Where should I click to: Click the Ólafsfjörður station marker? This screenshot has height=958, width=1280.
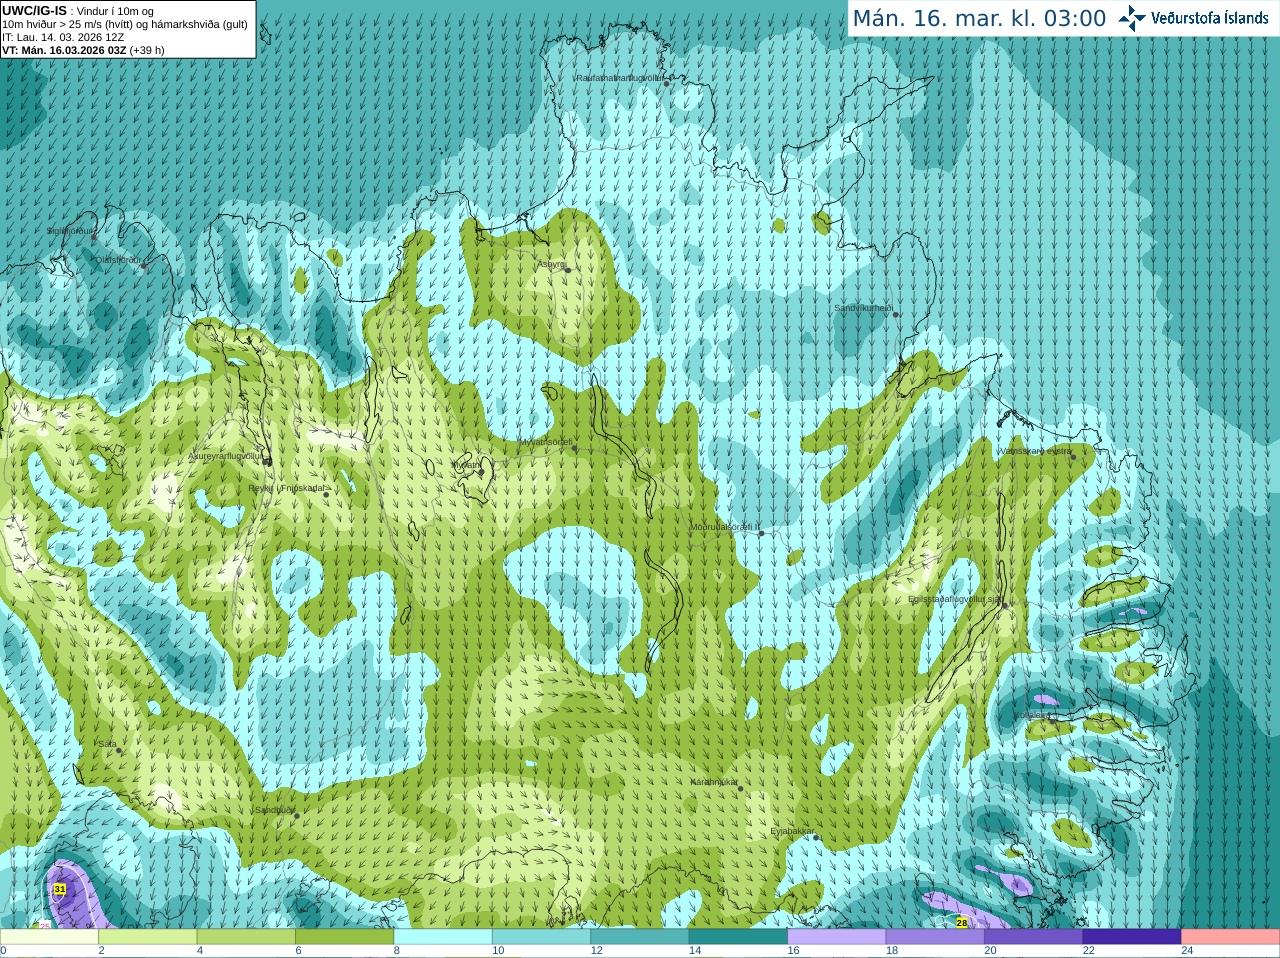(x=144, y=266)
